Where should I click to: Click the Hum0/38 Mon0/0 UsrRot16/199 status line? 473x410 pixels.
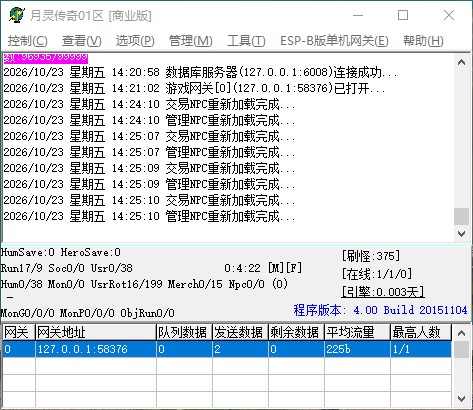tap(144, 284)
